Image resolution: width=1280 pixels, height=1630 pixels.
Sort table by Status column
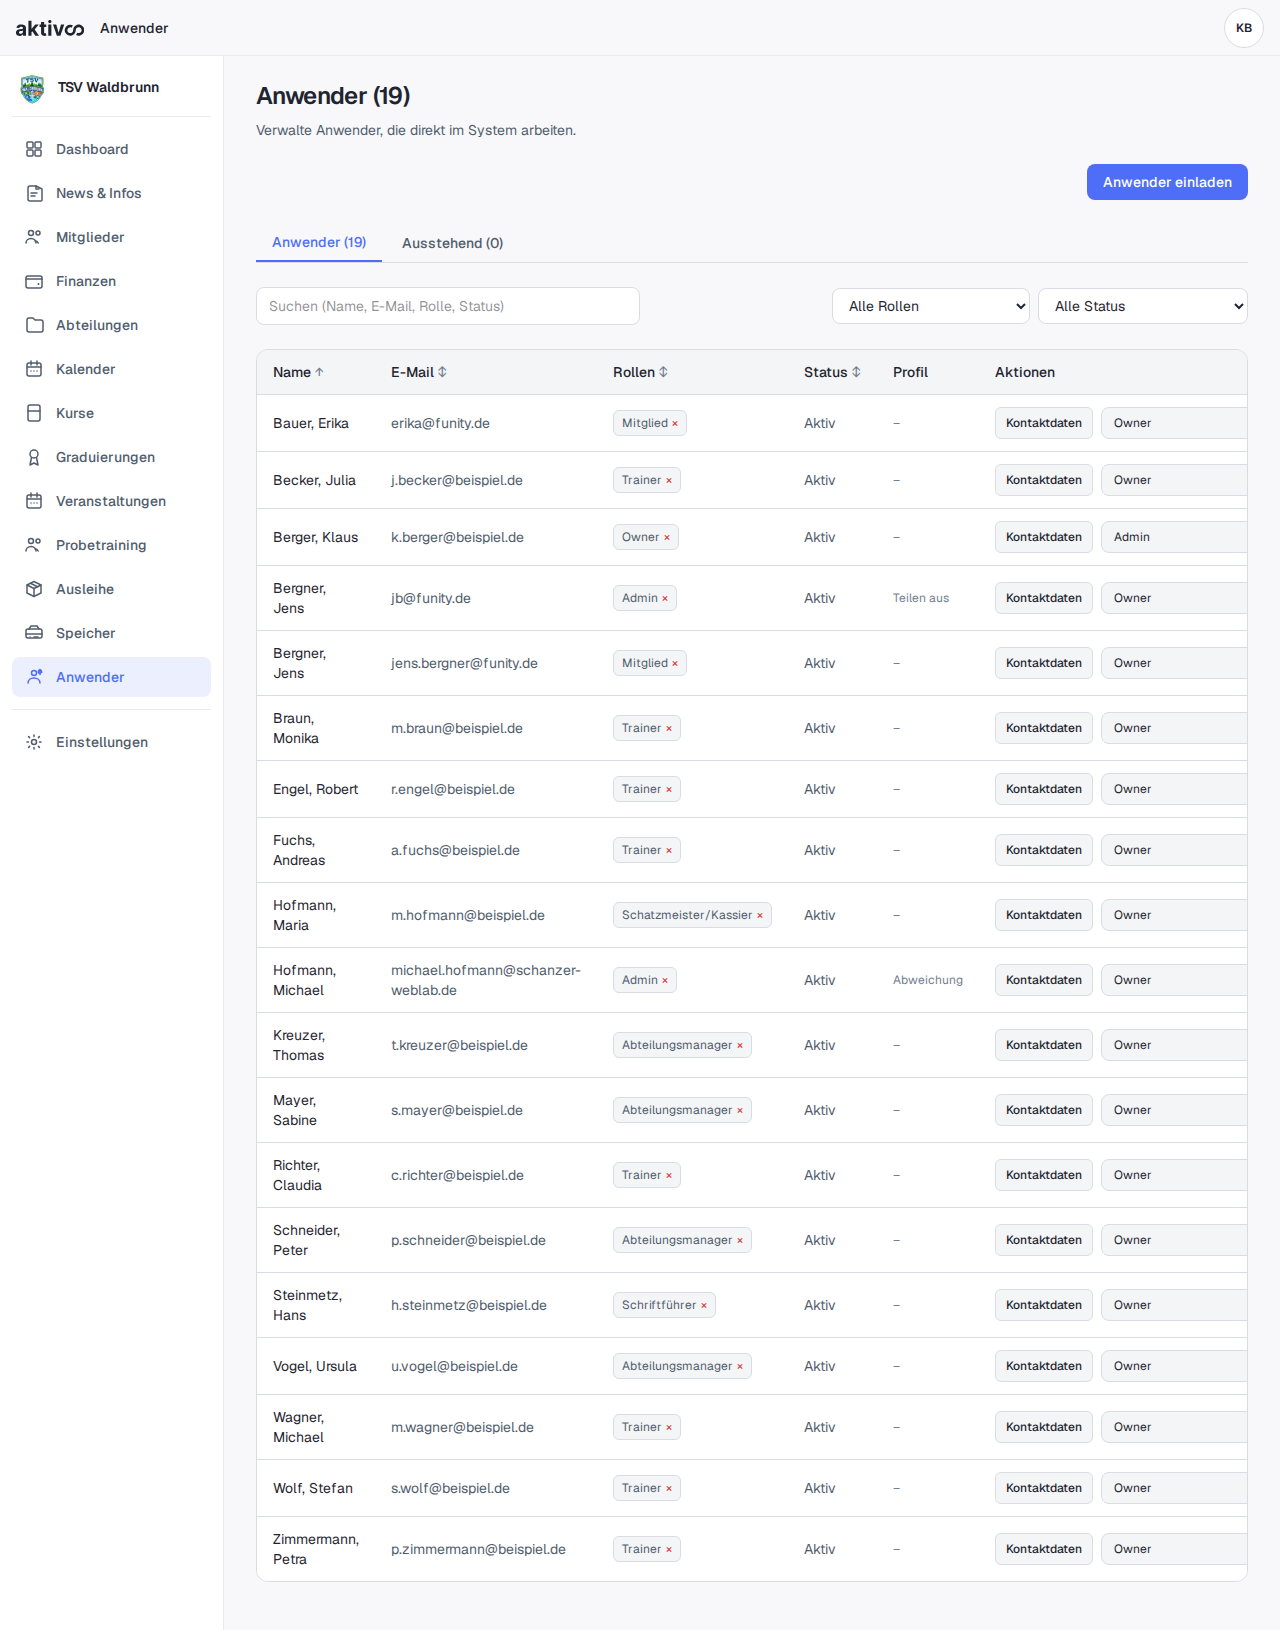coord(832,372)
